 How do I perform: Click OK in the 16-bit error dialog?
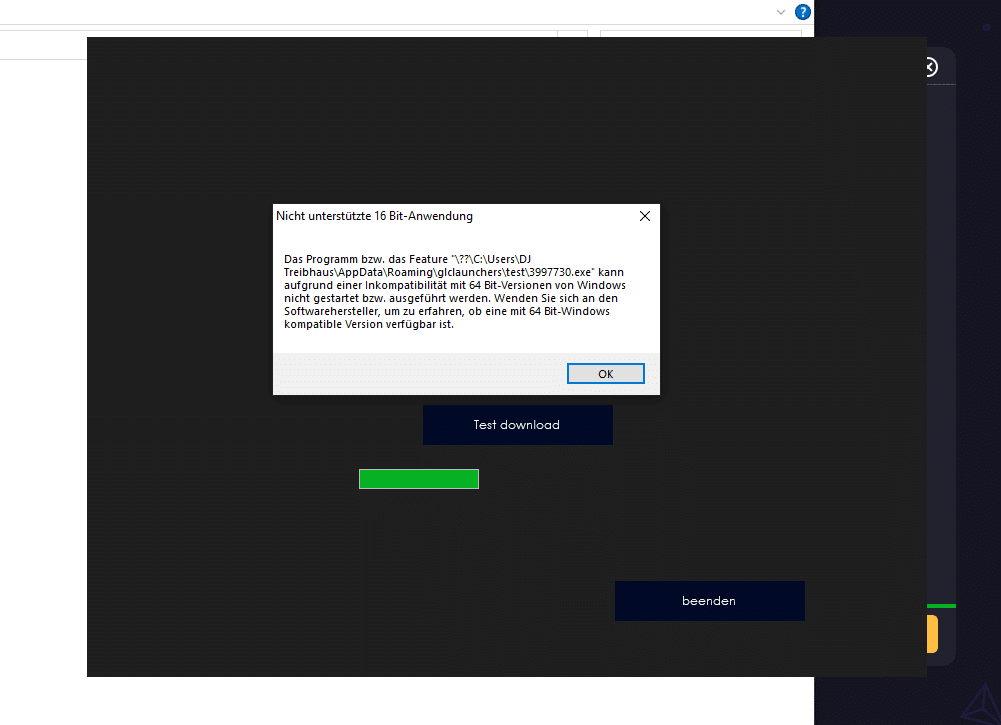pos(605,373)
